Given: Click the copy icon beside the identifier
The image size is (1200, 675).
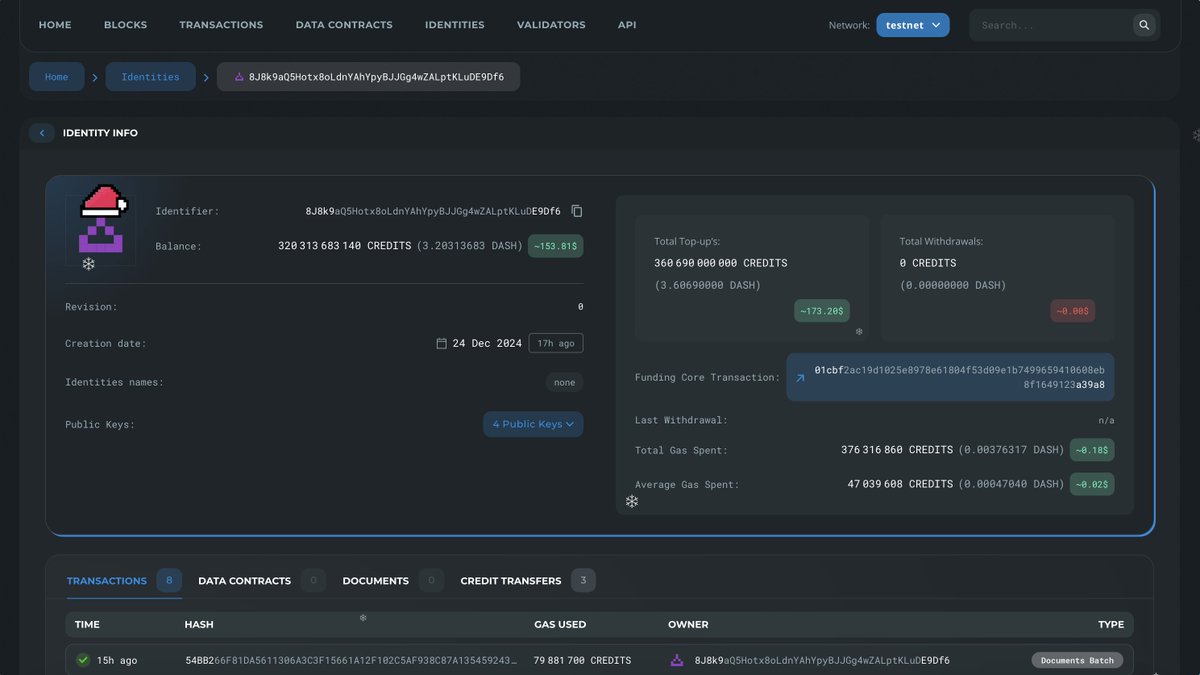Looking at the screenshot, I should coord(577,211).
